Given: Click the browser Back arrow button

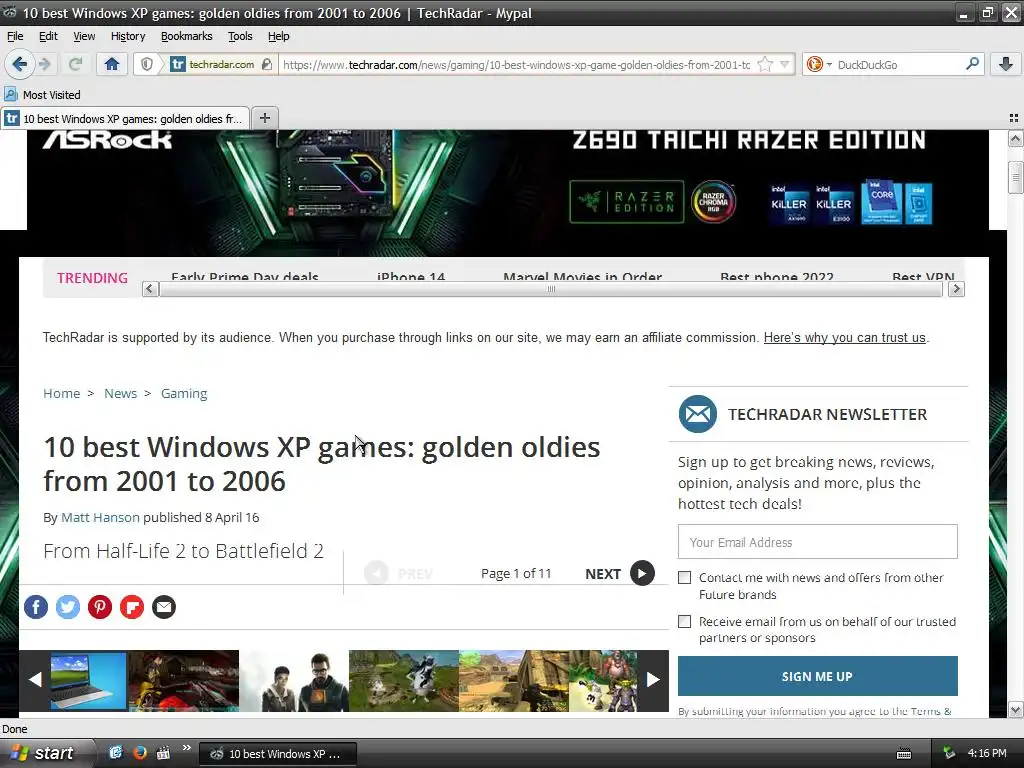Looking at the screenshot, I should pos(20,64).
